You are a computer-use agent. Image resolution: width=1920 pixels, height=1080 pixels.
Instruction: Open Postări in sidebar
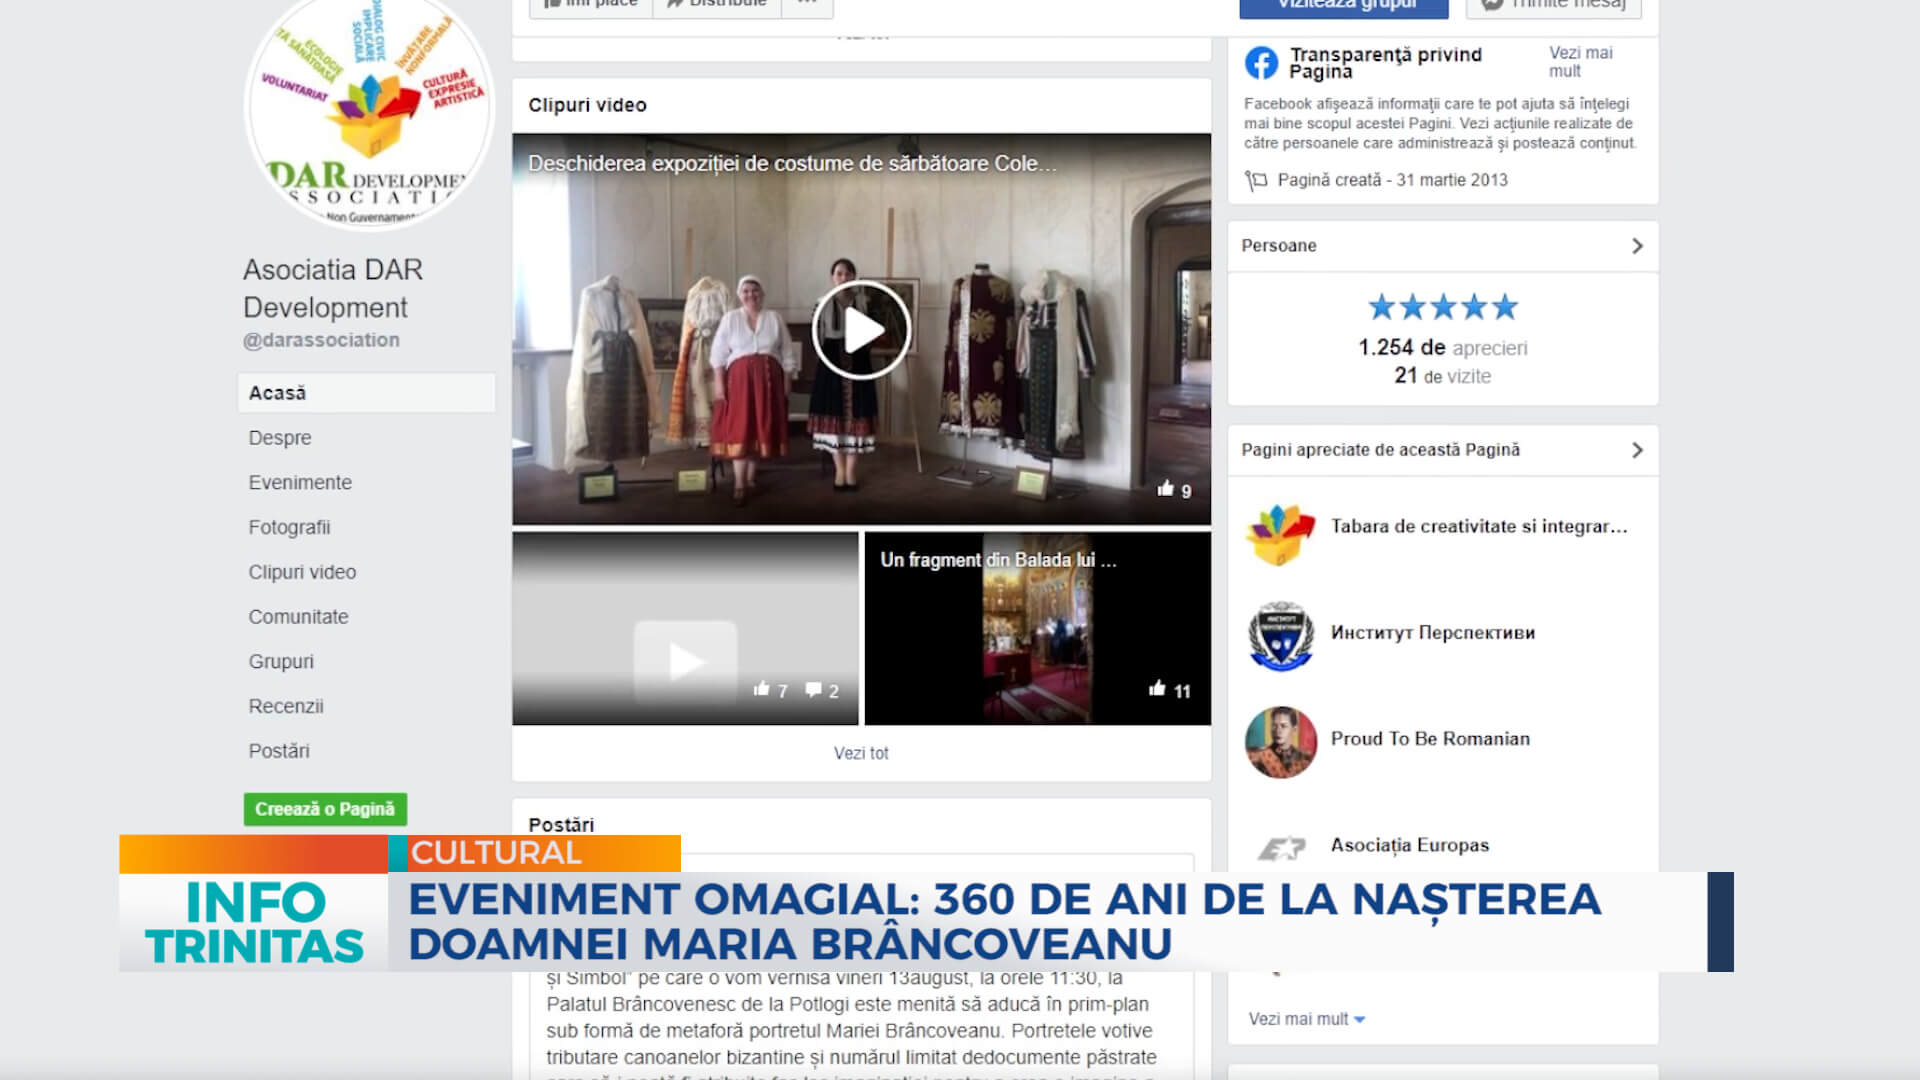click(x=279, y=751)
